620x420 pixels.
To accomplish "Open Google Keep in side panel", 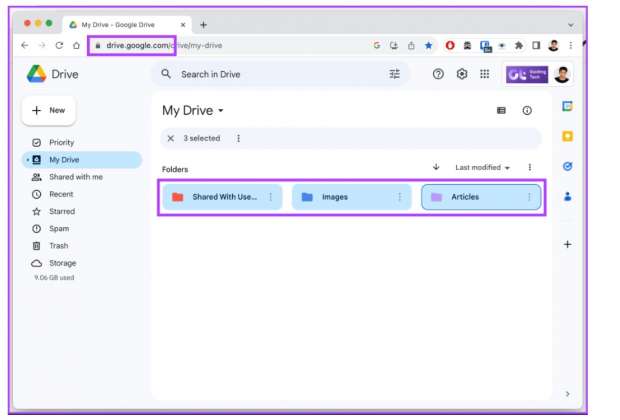I will pyautogui.click(x=568, y=136).
